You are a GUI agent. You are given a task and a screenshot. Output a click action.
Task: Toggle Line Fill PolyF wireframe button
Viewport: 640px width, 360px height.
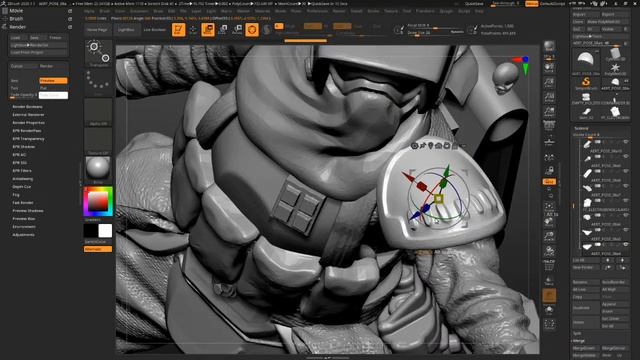[x=549, y=265]
